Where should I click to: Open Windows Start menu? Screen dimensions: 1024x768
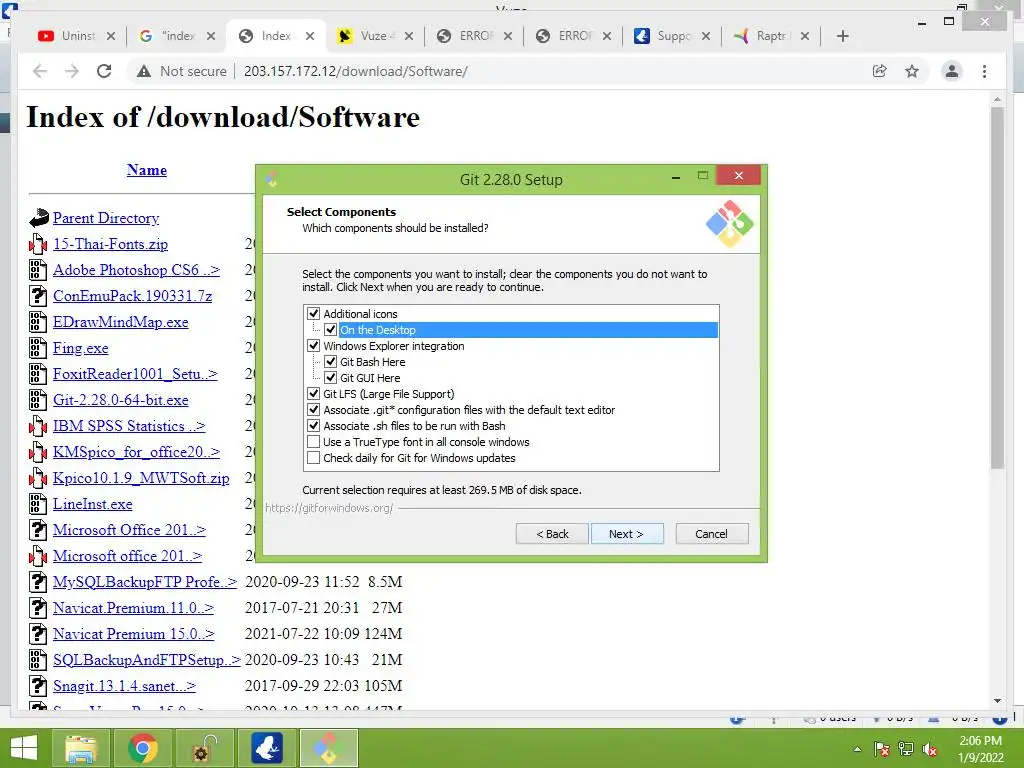24,748
